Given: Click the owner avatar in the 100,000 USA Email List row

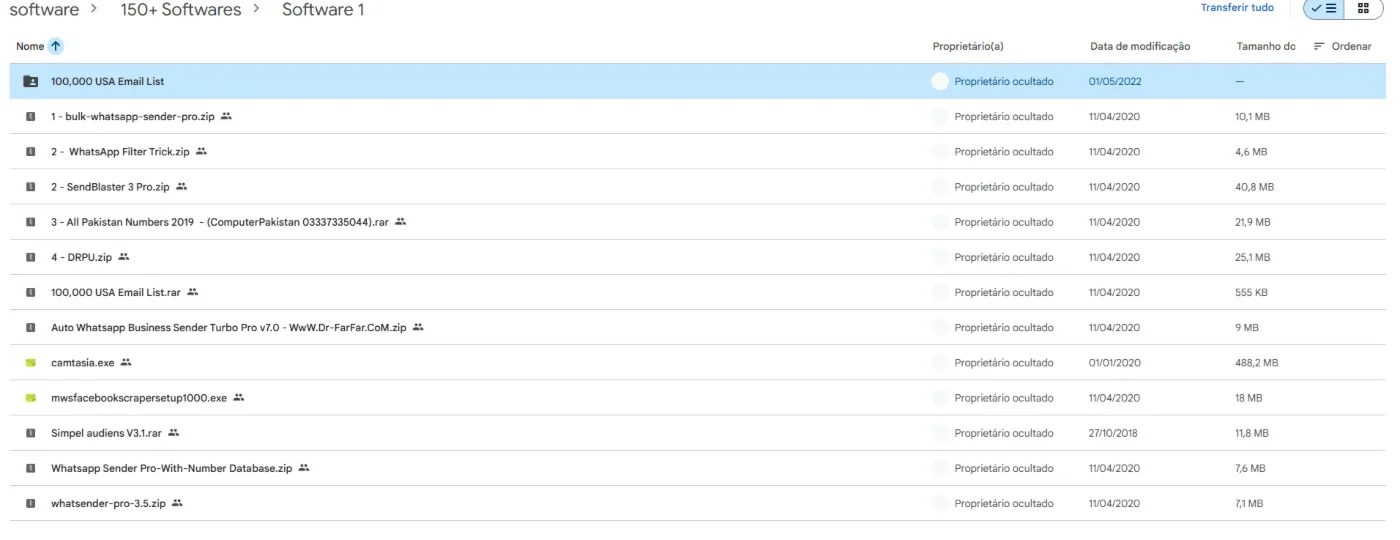Looking at the screenshot, I should pyautogui.click(x=939, y=82).
